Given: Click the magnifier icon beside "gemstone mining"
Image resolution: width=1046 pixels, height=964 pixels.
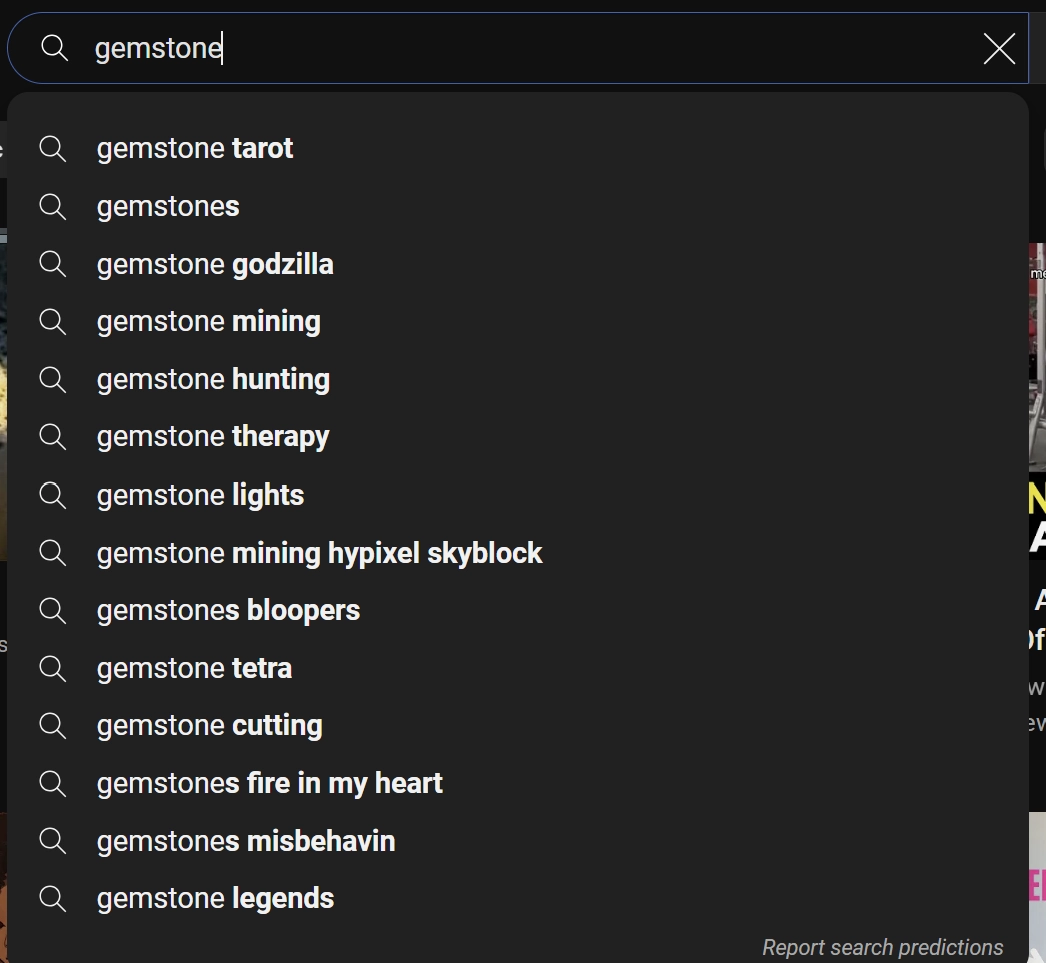Looking at the screenshot, I should [52, 321].
